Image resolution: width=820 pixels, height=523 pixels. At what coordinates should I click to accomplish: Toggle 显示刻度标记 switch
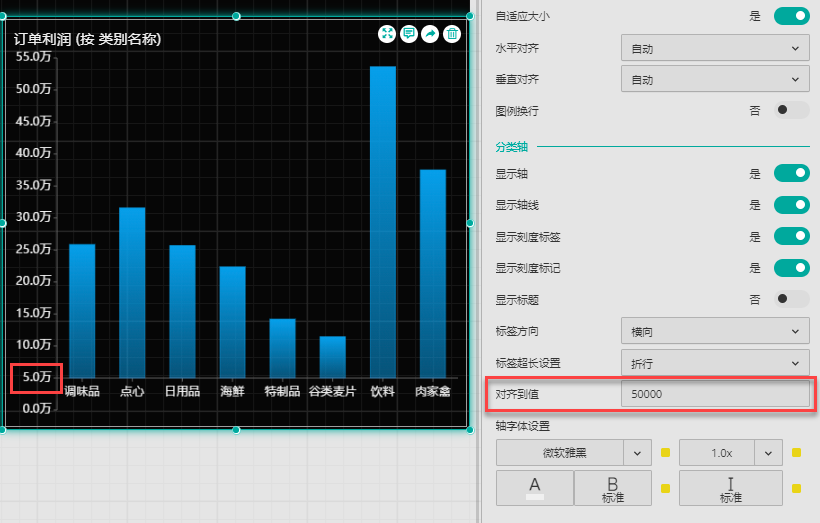tap(792, 268)
